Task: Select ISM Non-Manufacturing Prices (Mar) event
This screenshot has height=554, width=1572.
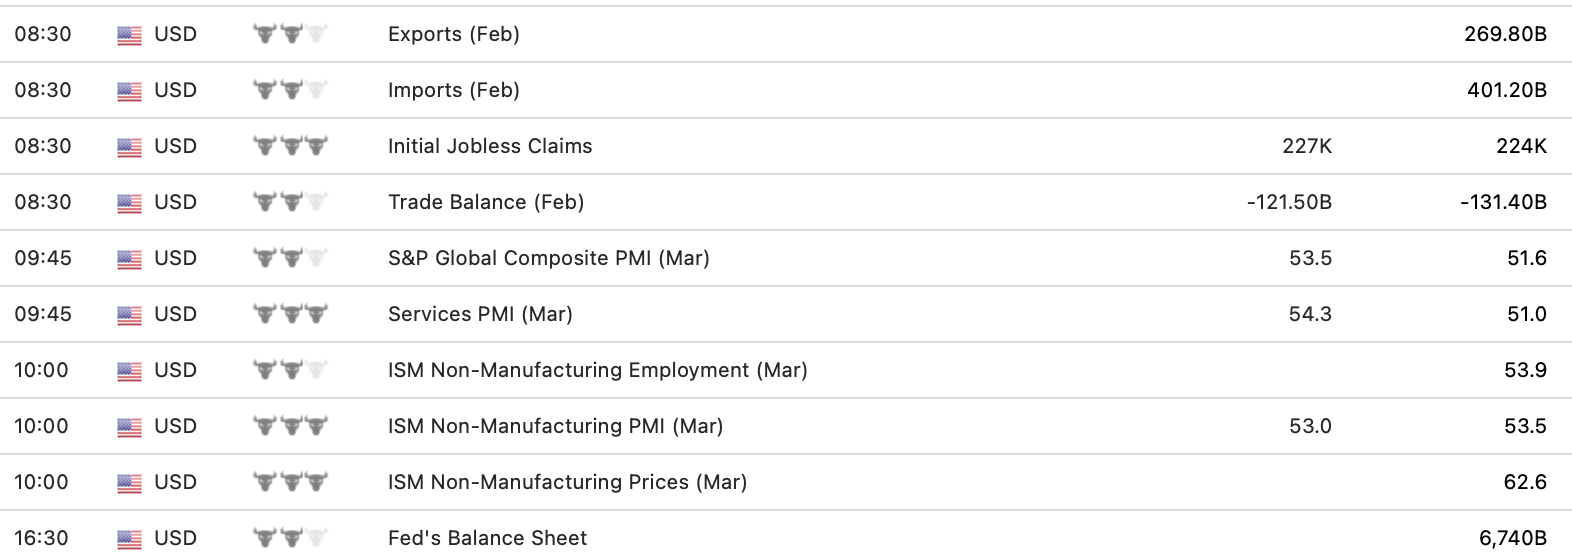Action: pos(567,482)
